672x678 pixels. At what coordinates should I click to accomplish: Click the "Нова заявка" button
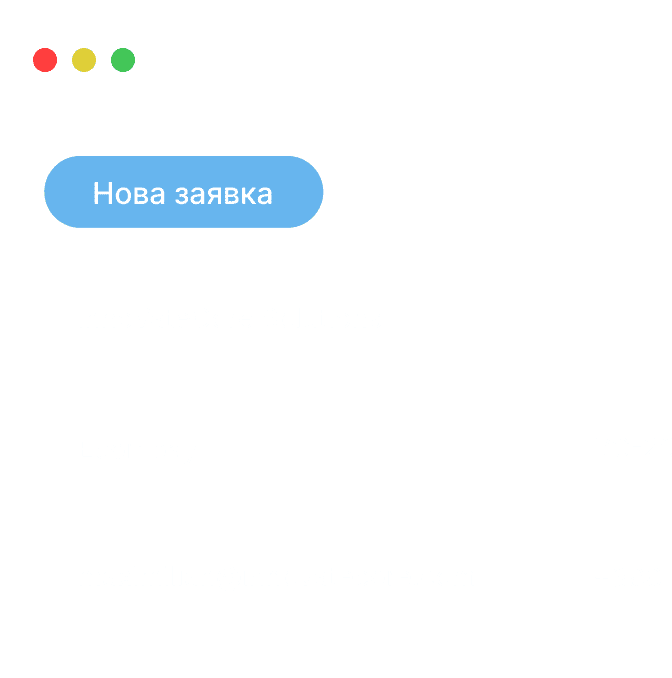[184, 192]
